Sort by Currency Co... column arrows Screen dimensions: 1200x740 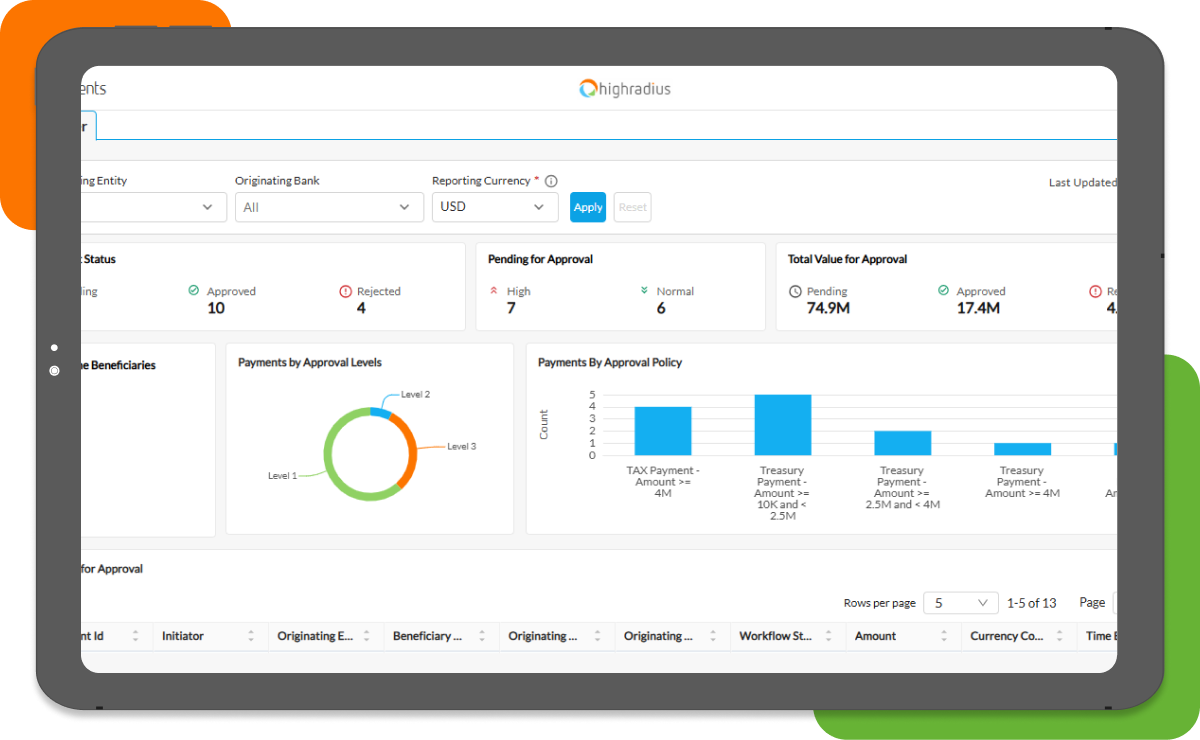tap(1060, 636)
